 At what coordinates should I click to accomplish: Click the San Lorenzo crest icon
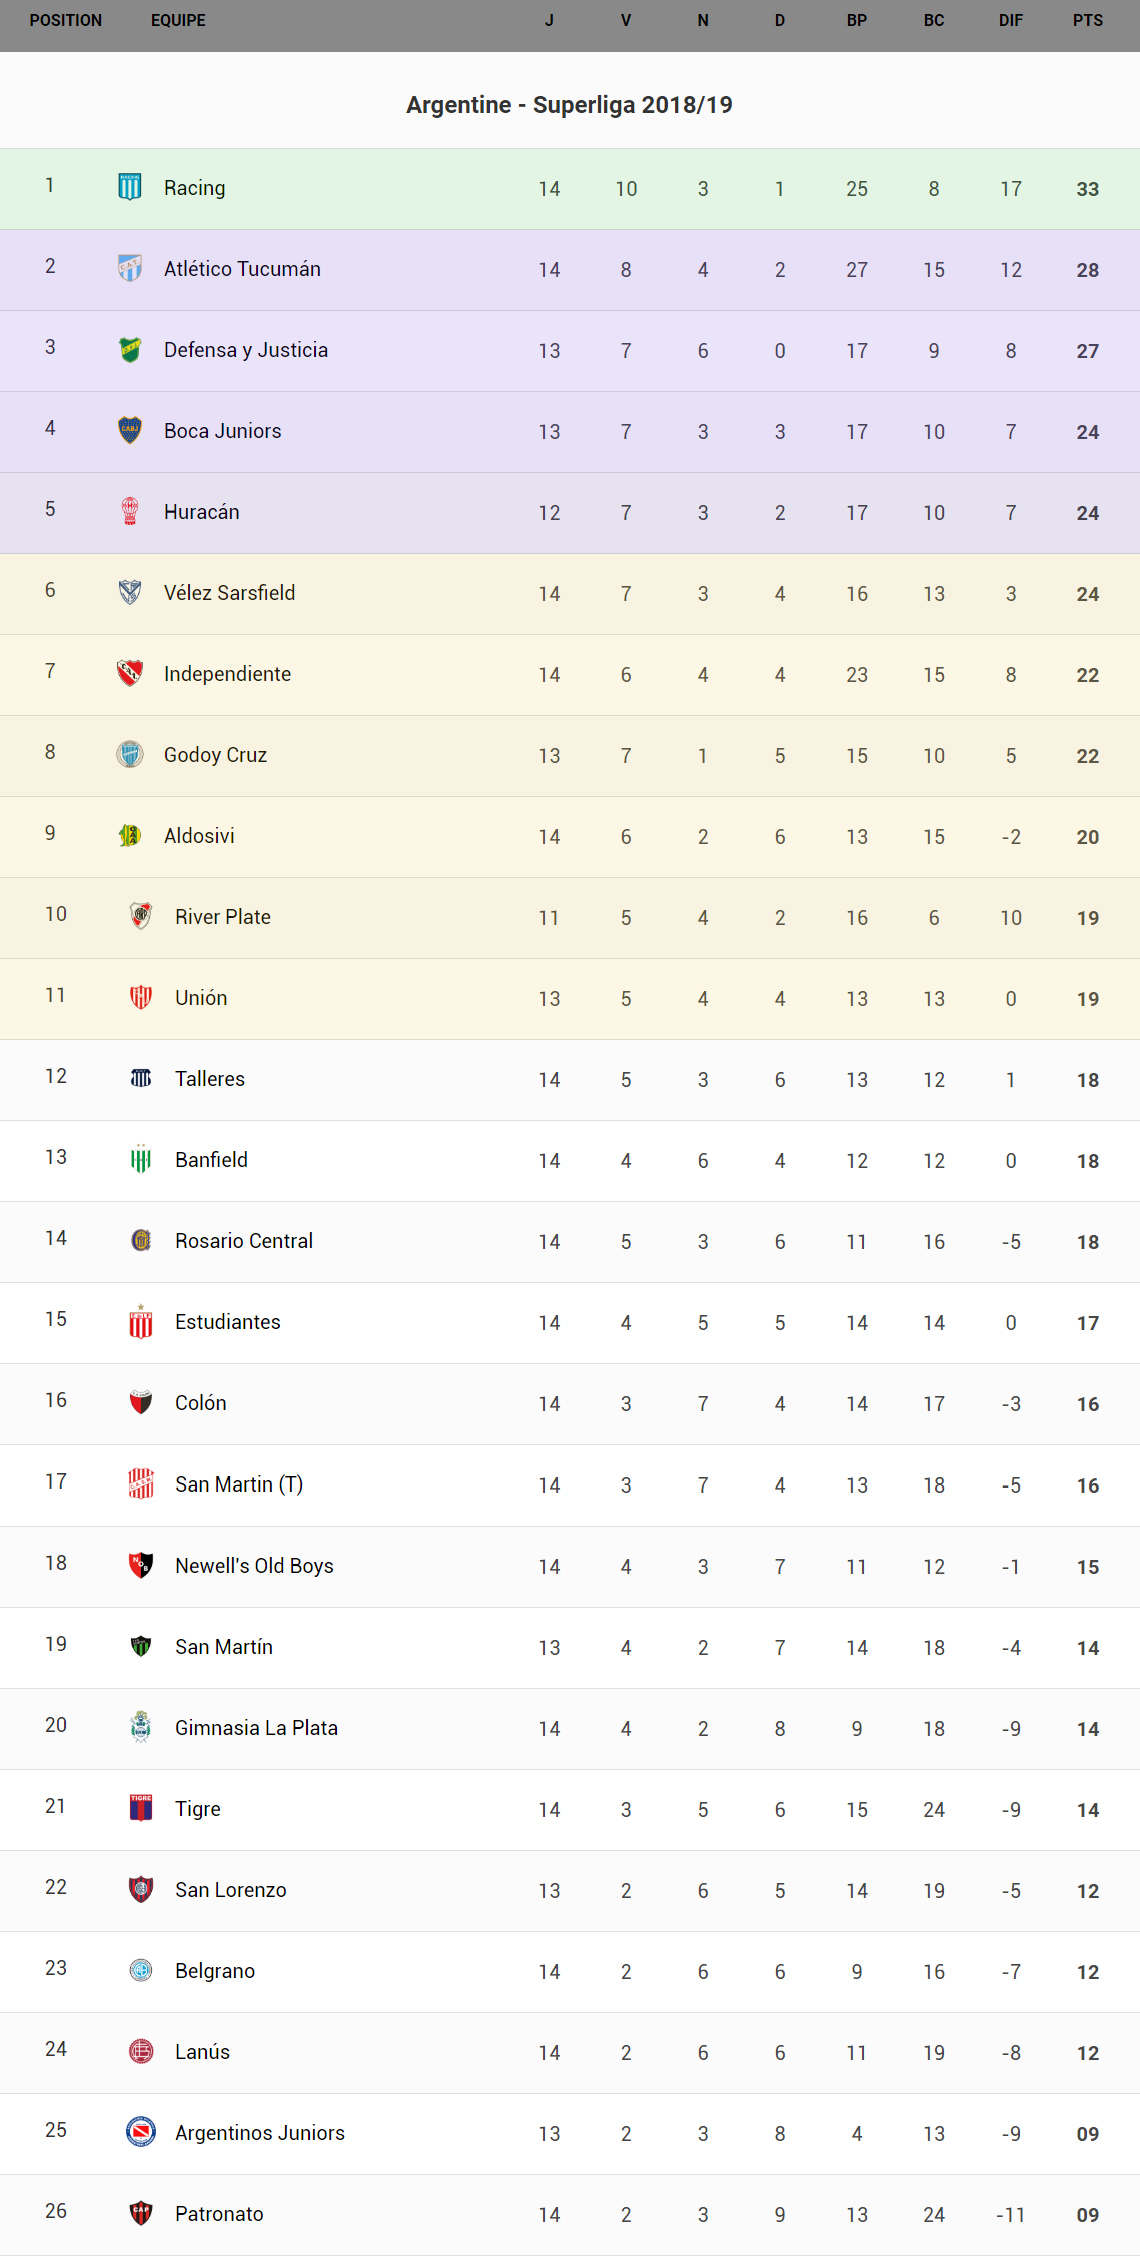point(141,1889)
